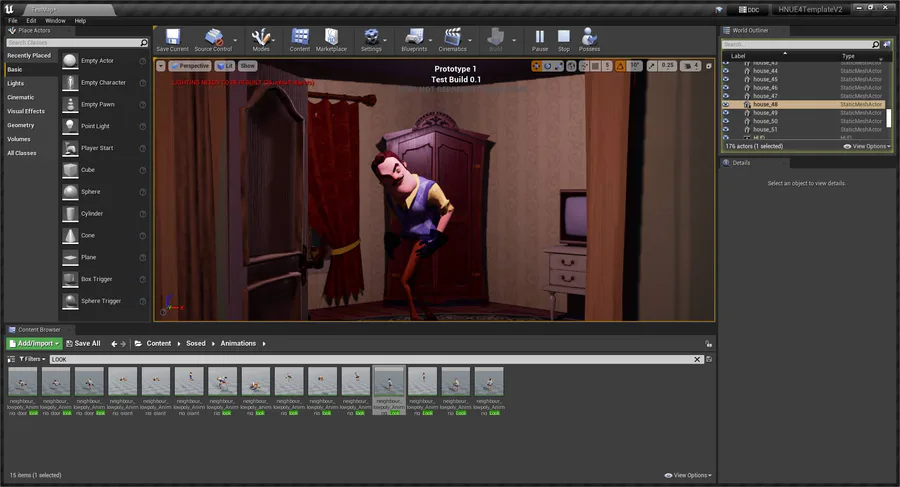The height and width of the screenshot is (487, 900).
Task: Toggle world/local coordinate system globe icon
Action: pyautogui.click(x=572, y=66)
